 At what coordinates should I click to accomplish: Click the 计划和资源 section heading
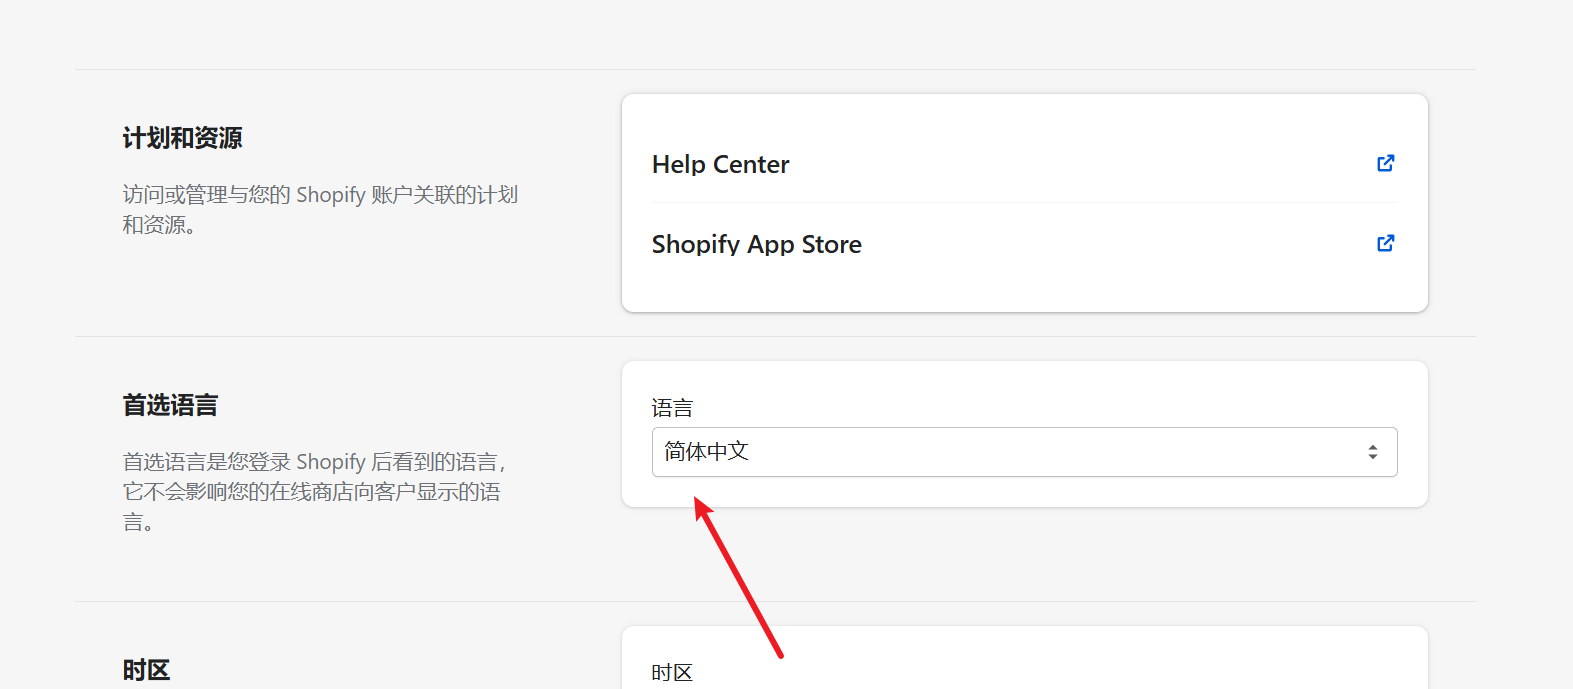182,138
